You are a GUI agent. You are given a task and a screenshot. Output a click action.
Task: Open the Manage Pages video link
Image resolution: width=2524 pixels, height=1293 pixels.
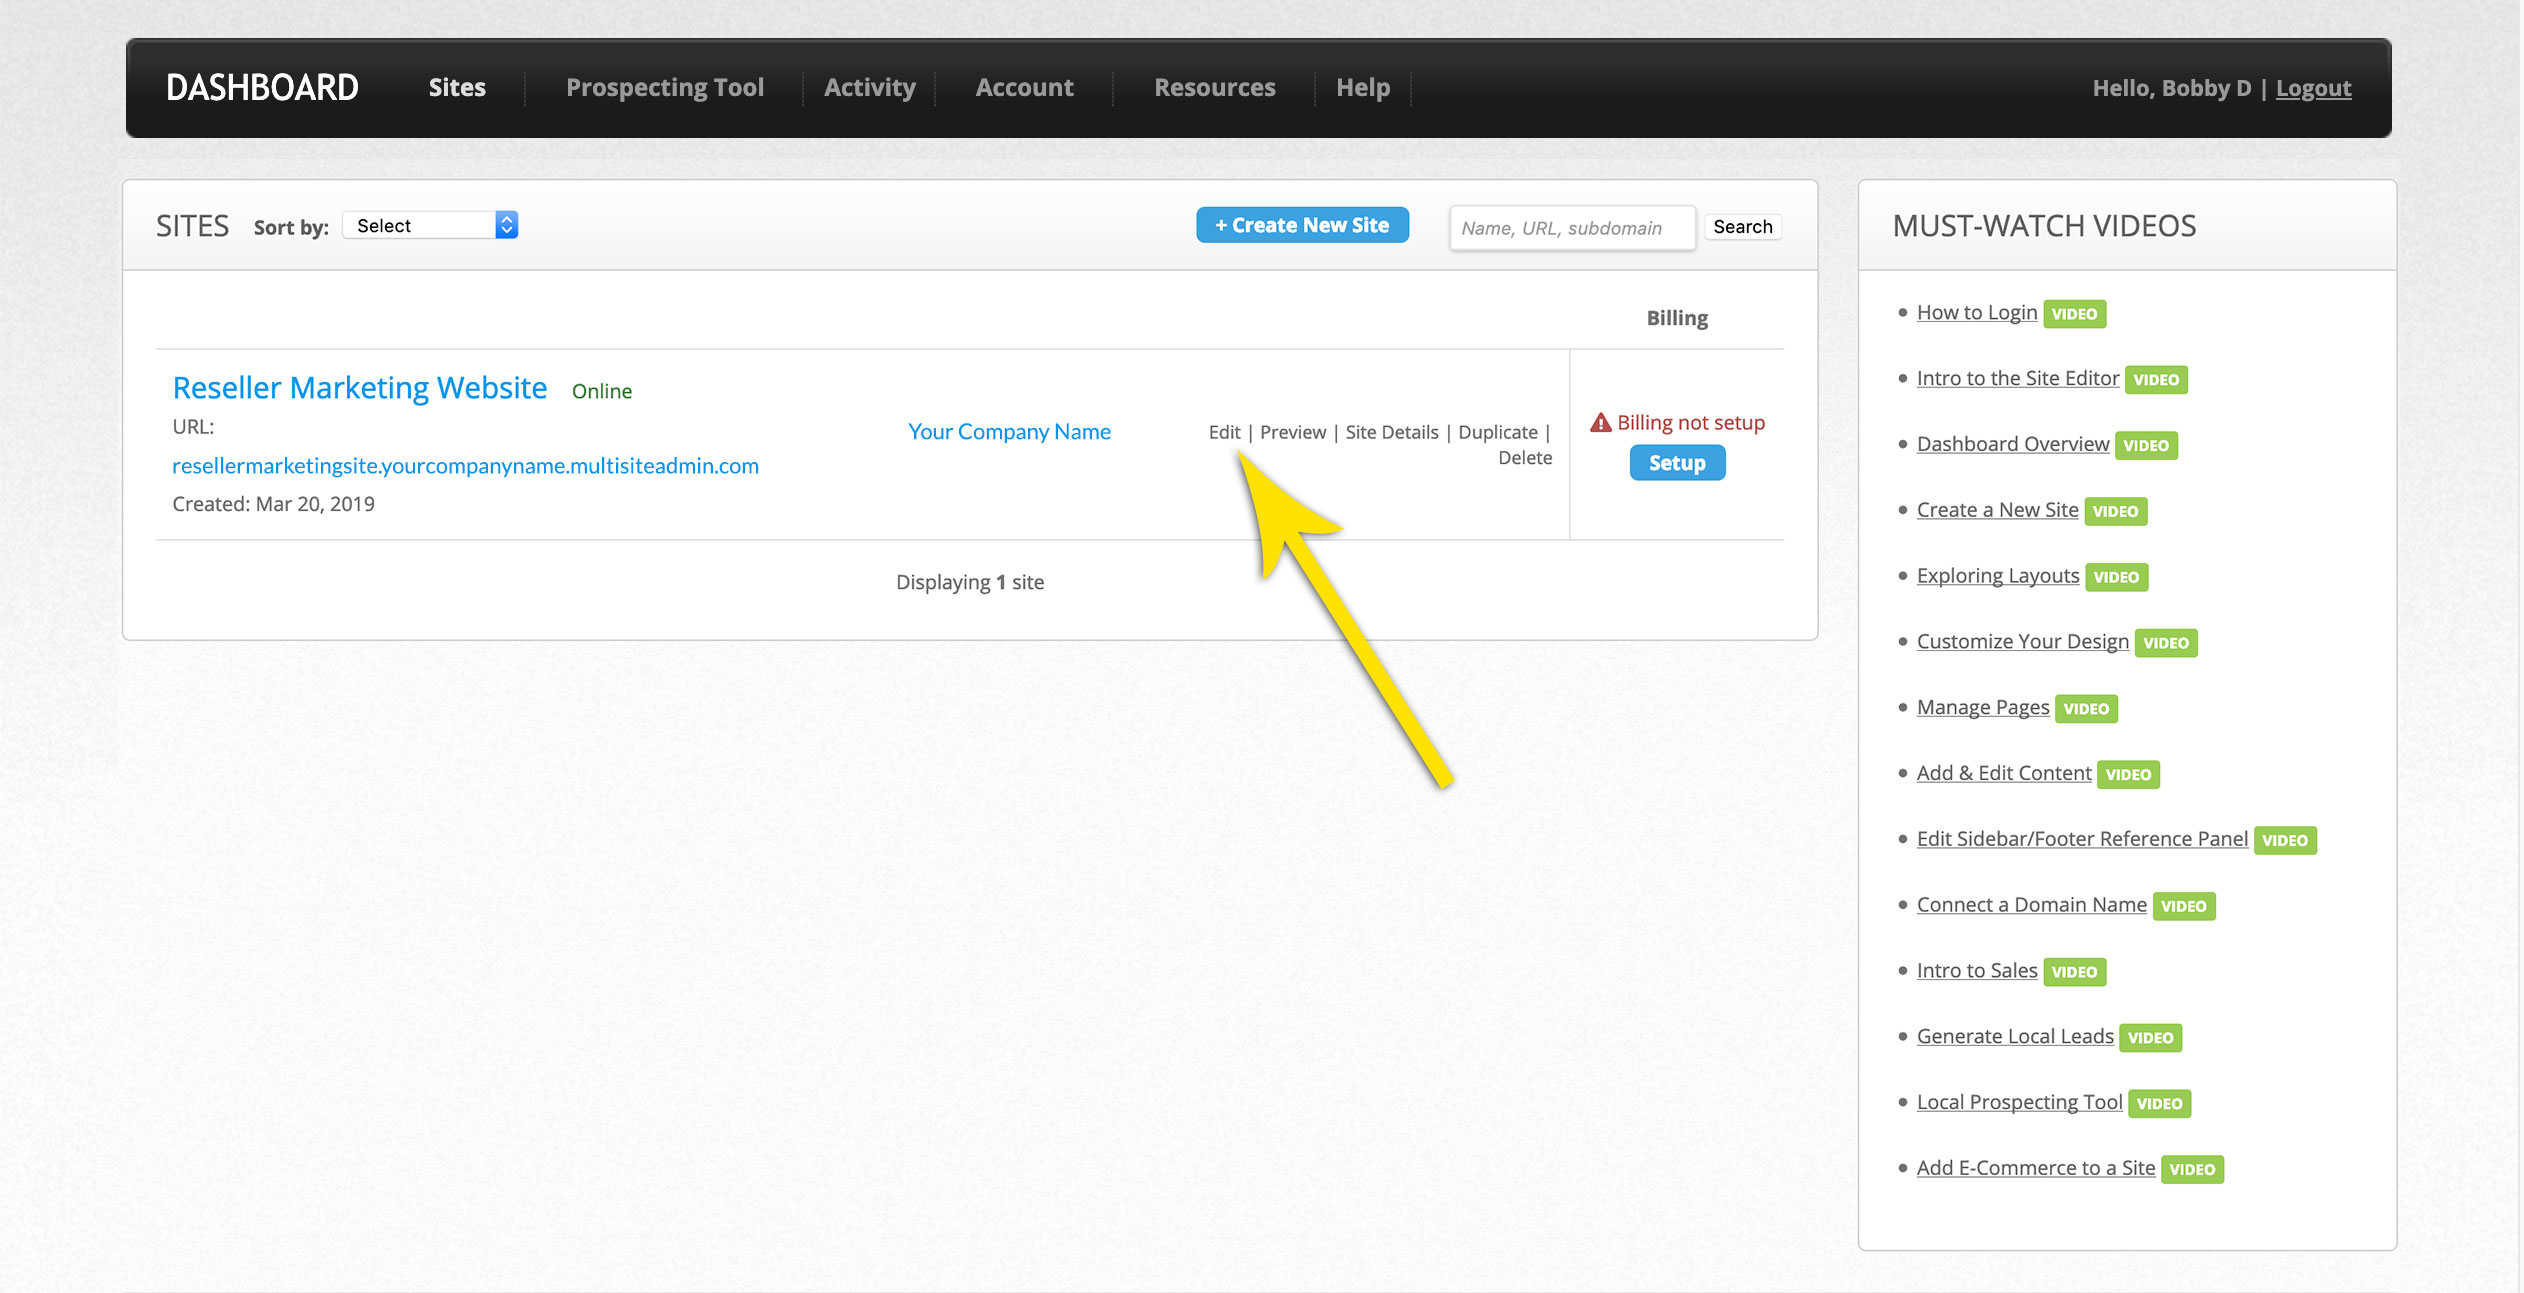pos(1983,708)
